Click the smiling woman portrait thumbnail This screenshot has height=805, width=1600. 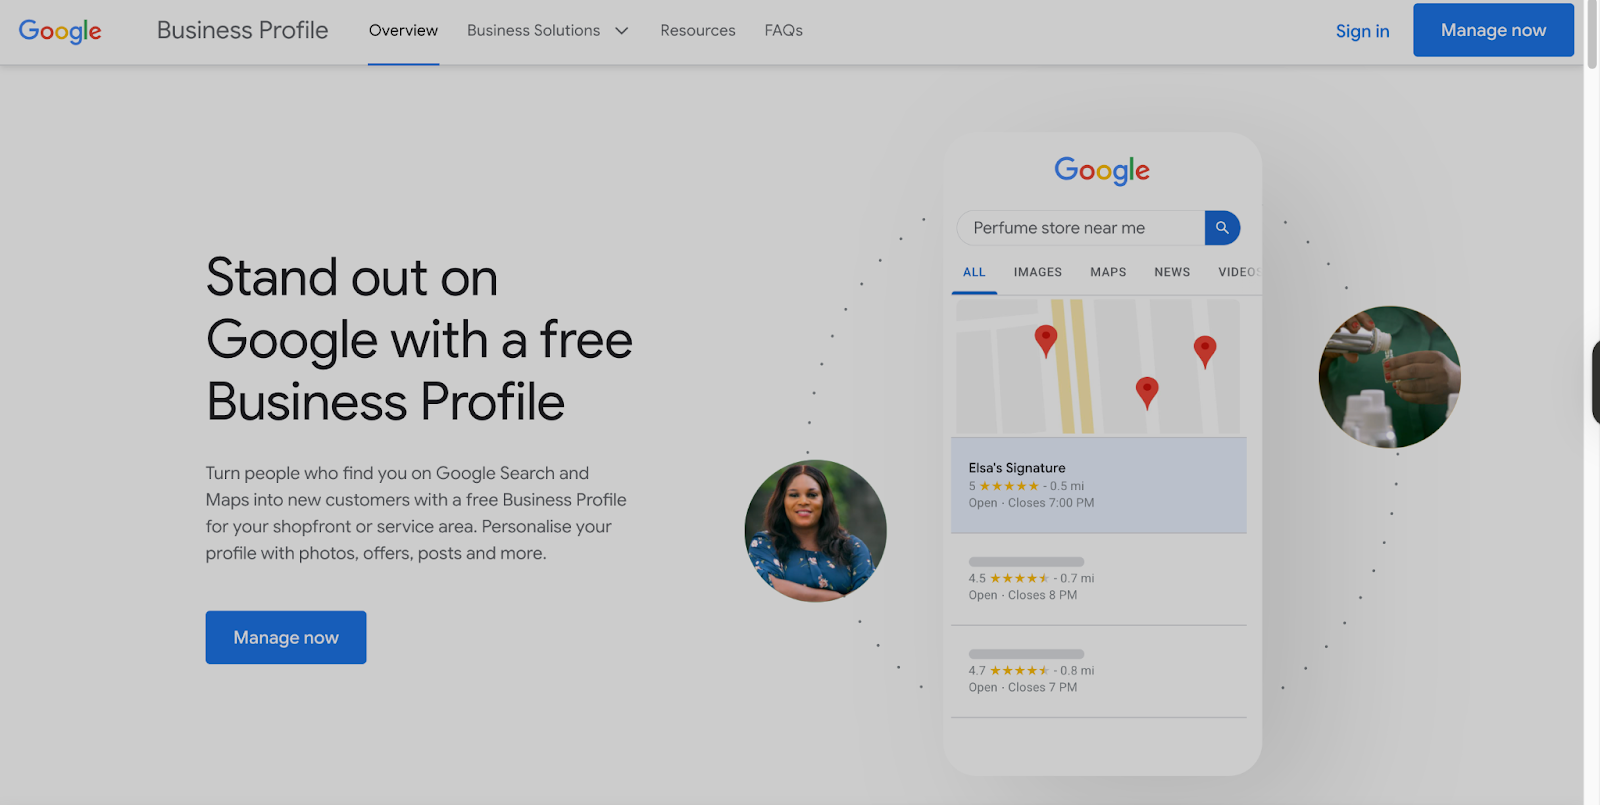816,531
